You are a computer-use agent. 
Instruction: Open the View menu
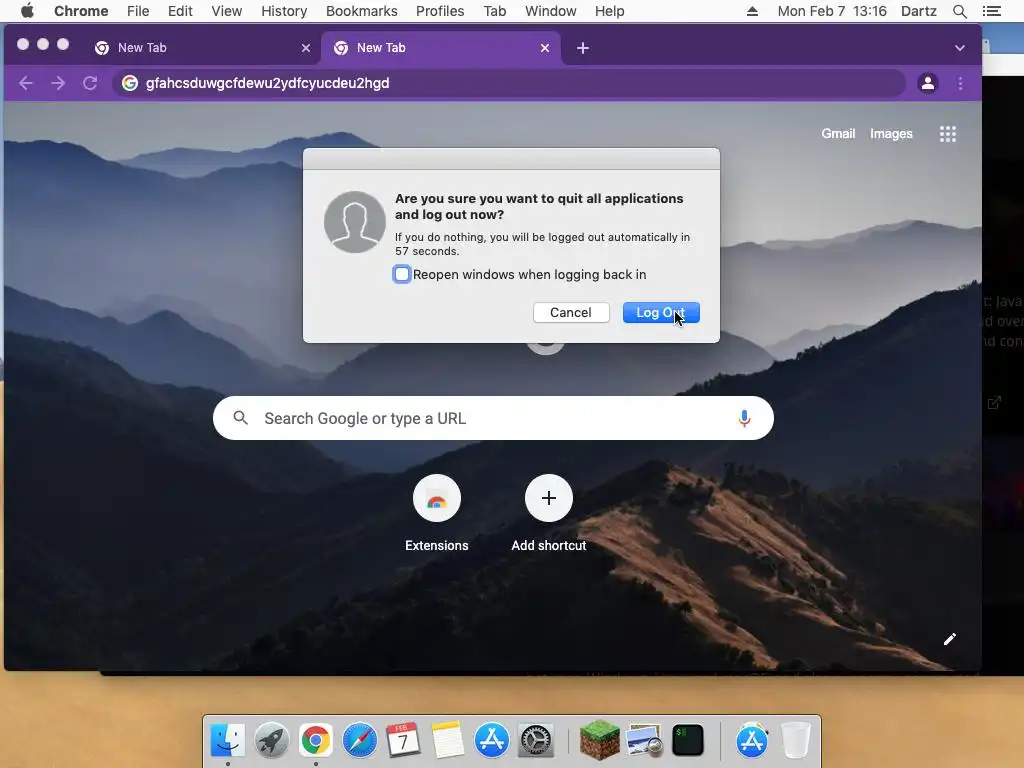point(227,11)
